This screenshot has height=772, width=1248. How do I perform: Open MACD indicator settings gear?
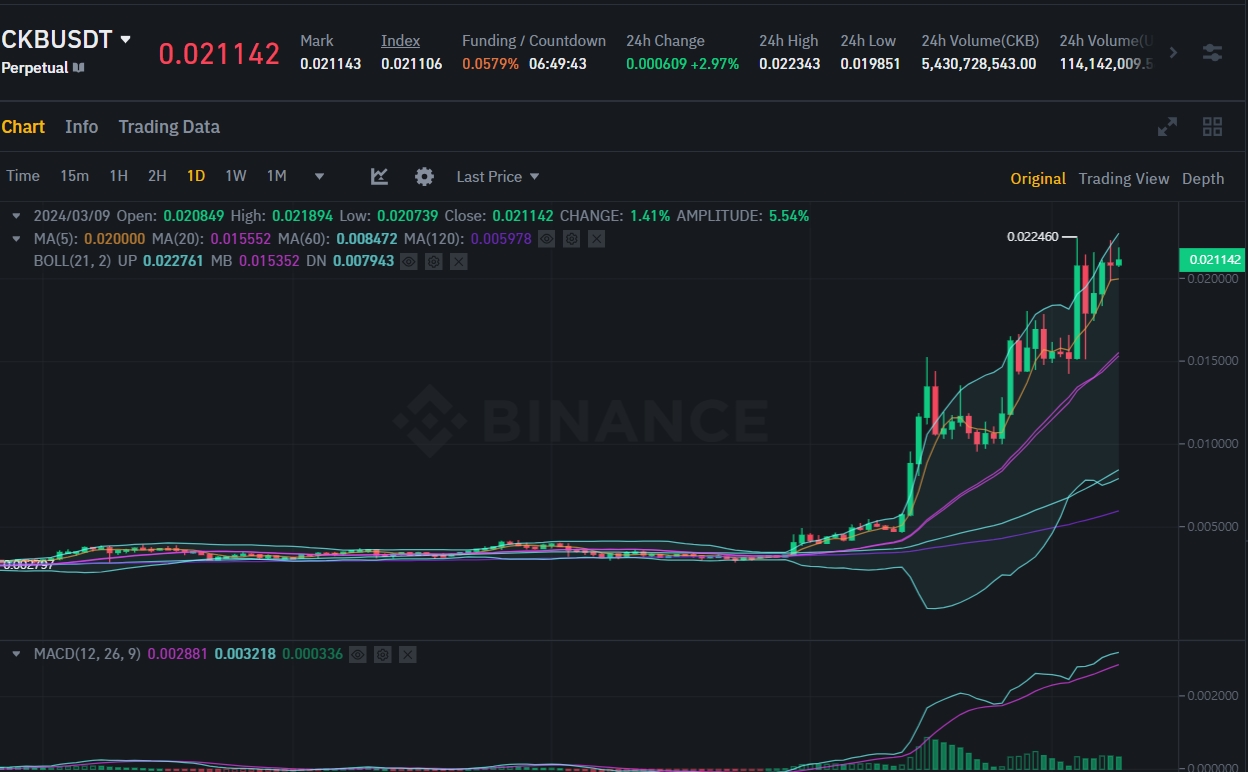coord(382,654)
